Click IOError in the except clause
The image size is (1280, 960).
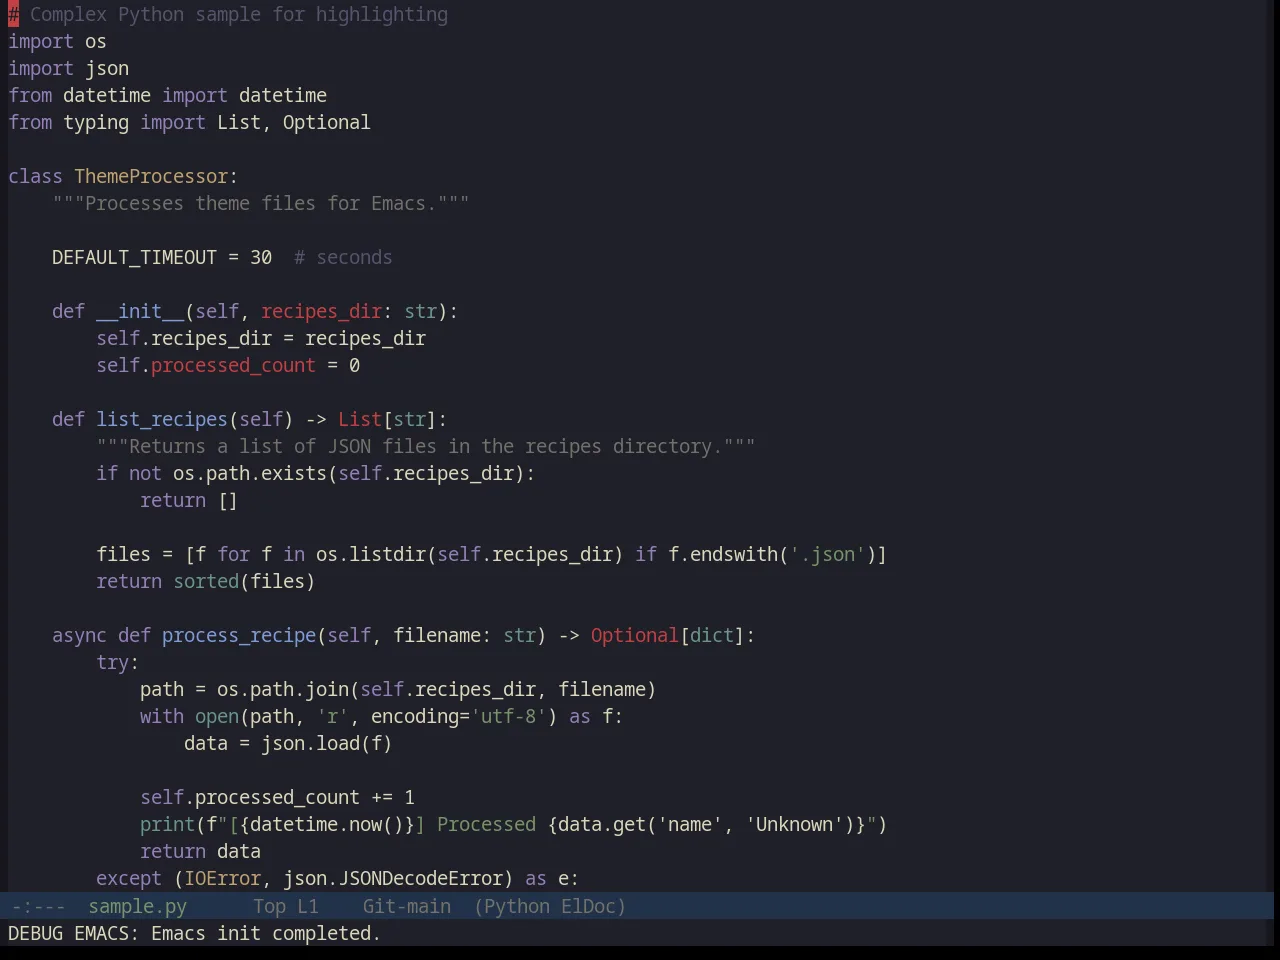(x=222, y=878)
